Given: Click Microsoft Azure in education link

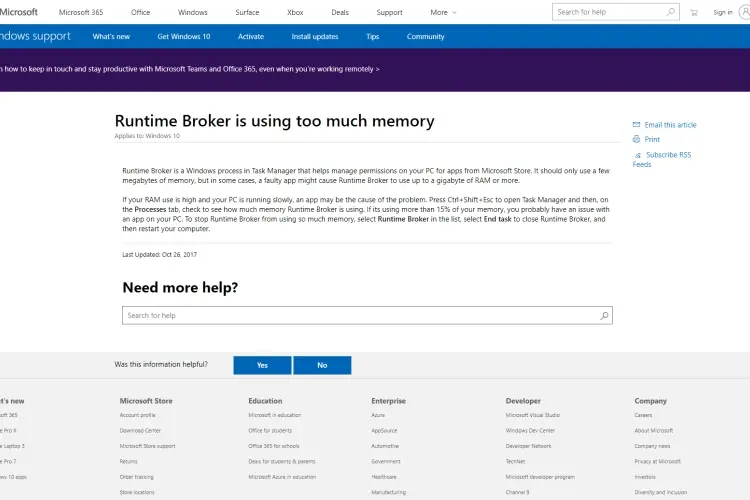Looking at the screenshot, I should tap(282, 477).
